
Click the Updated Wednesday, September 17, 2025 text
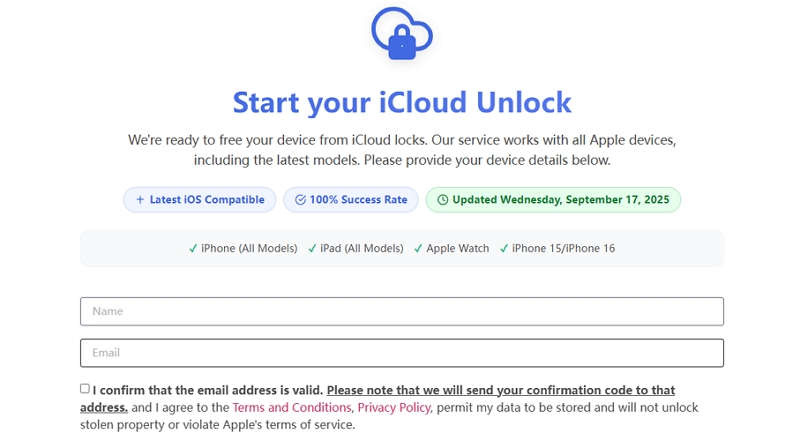561,200
